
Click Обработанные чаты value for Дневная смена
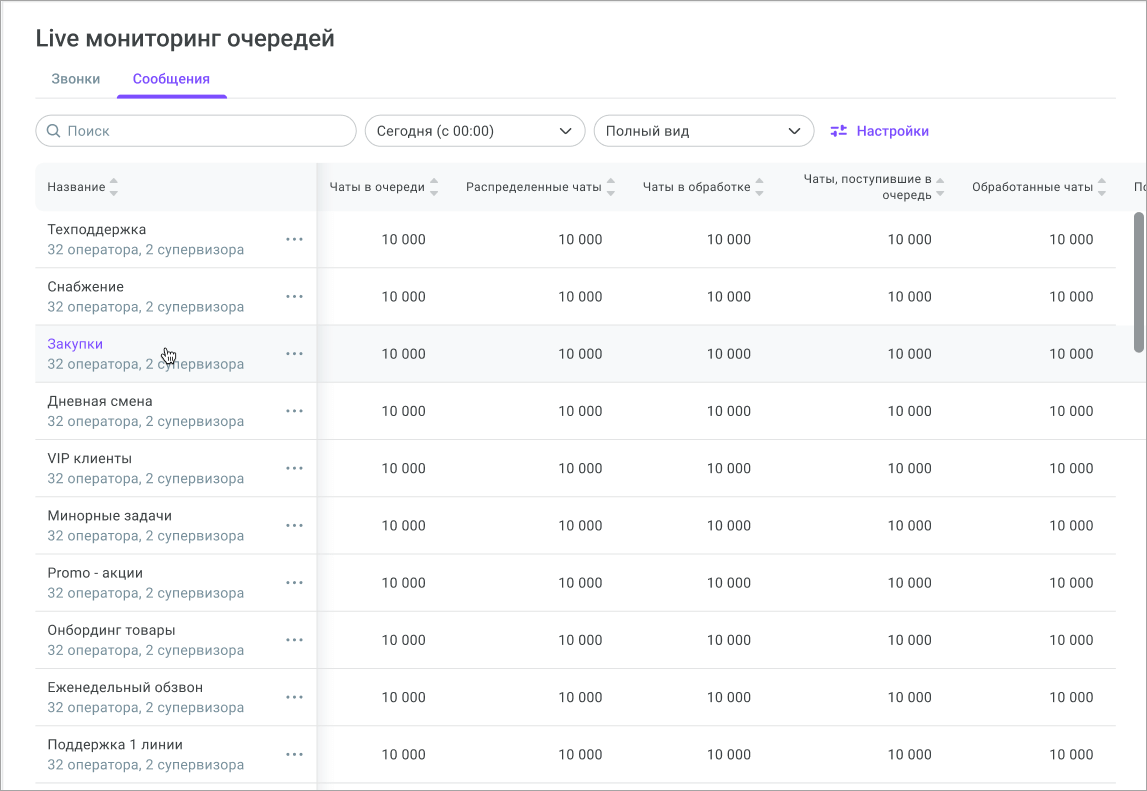[x=1071, y=411]
